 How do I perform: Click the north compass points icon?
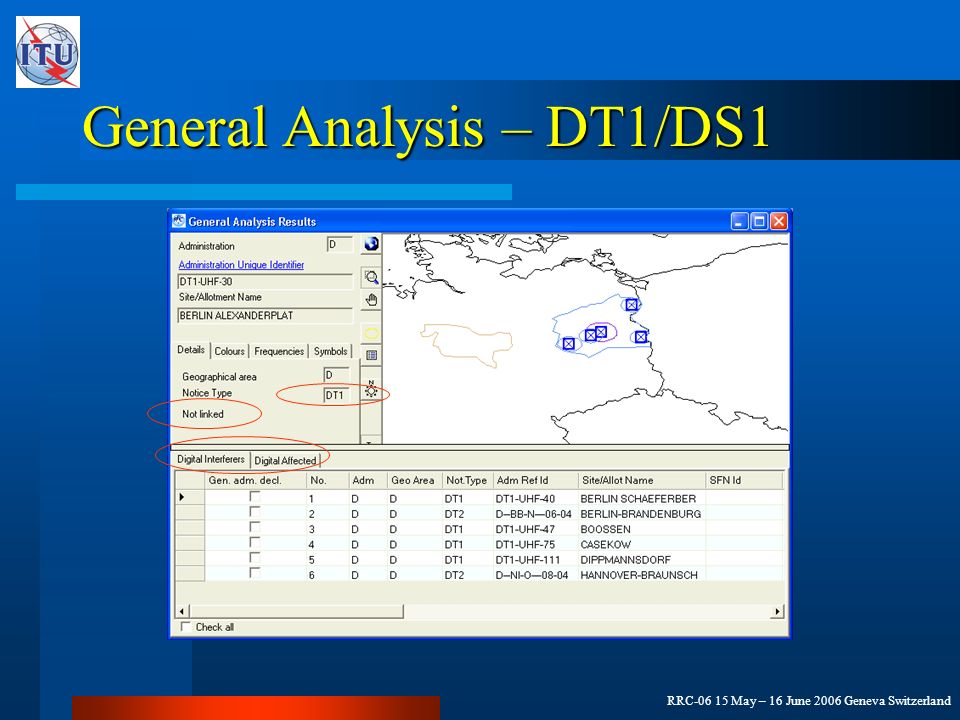[371, 389]
